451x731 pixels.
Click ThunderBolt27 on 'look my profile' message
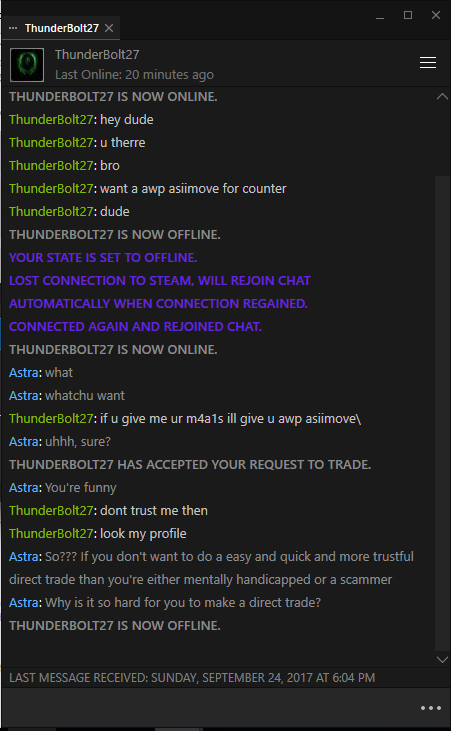click(51, 533)
